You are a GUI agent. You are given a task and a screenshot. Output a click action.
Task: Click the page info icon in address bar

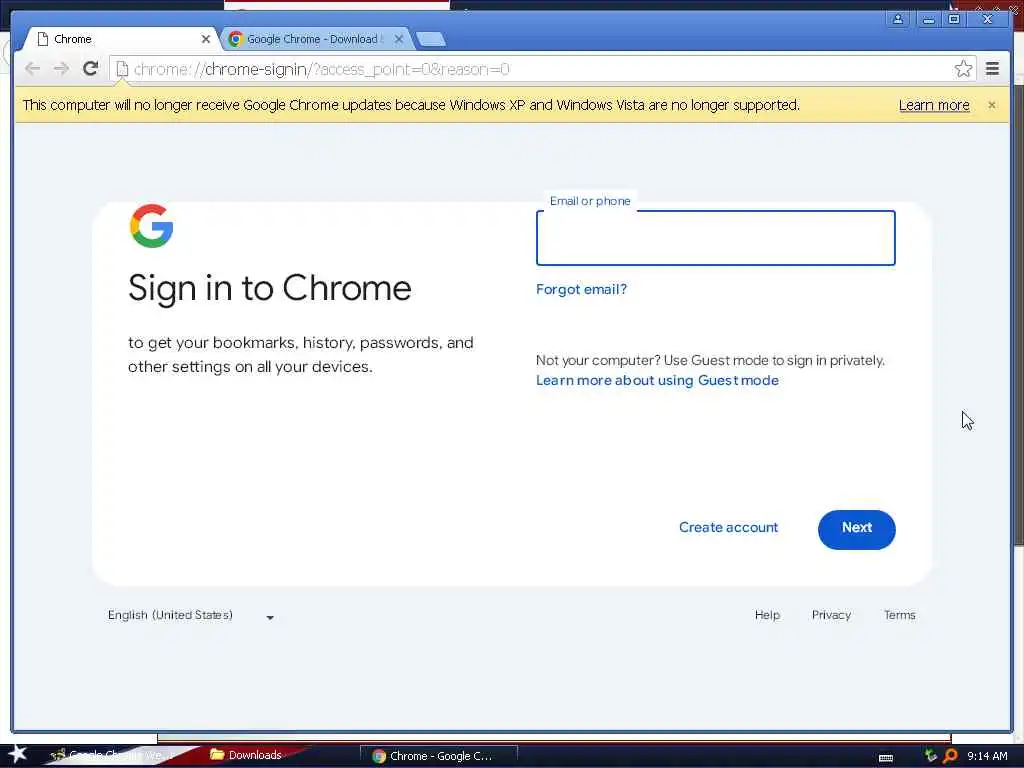(x=121, y=69)
